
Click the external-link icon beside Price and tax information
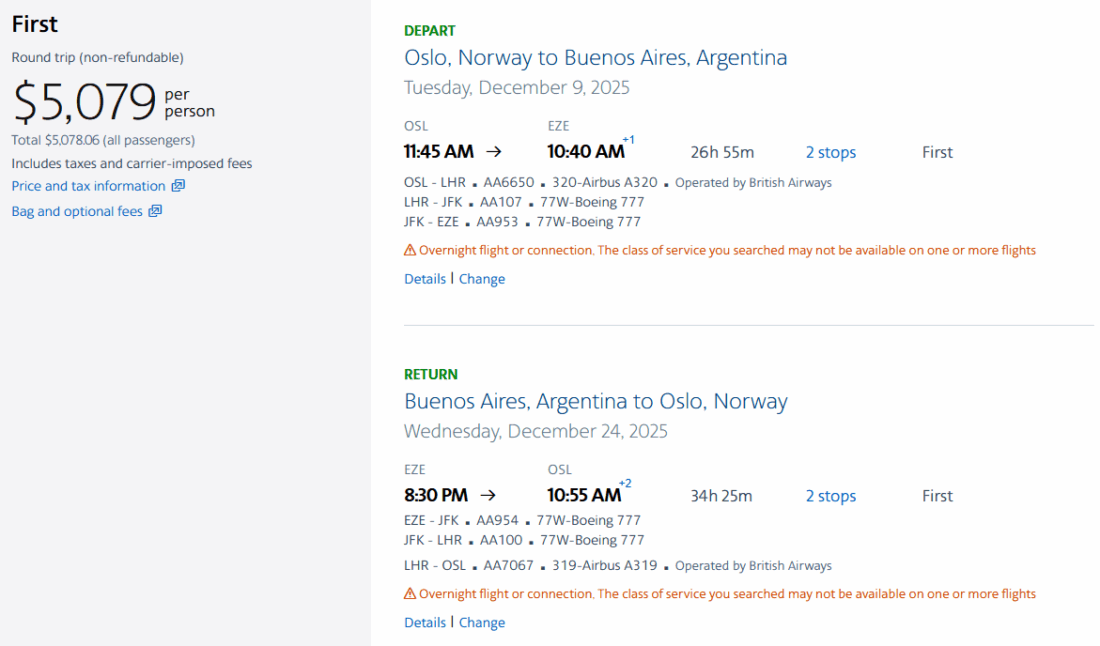(x=178, y=186)
